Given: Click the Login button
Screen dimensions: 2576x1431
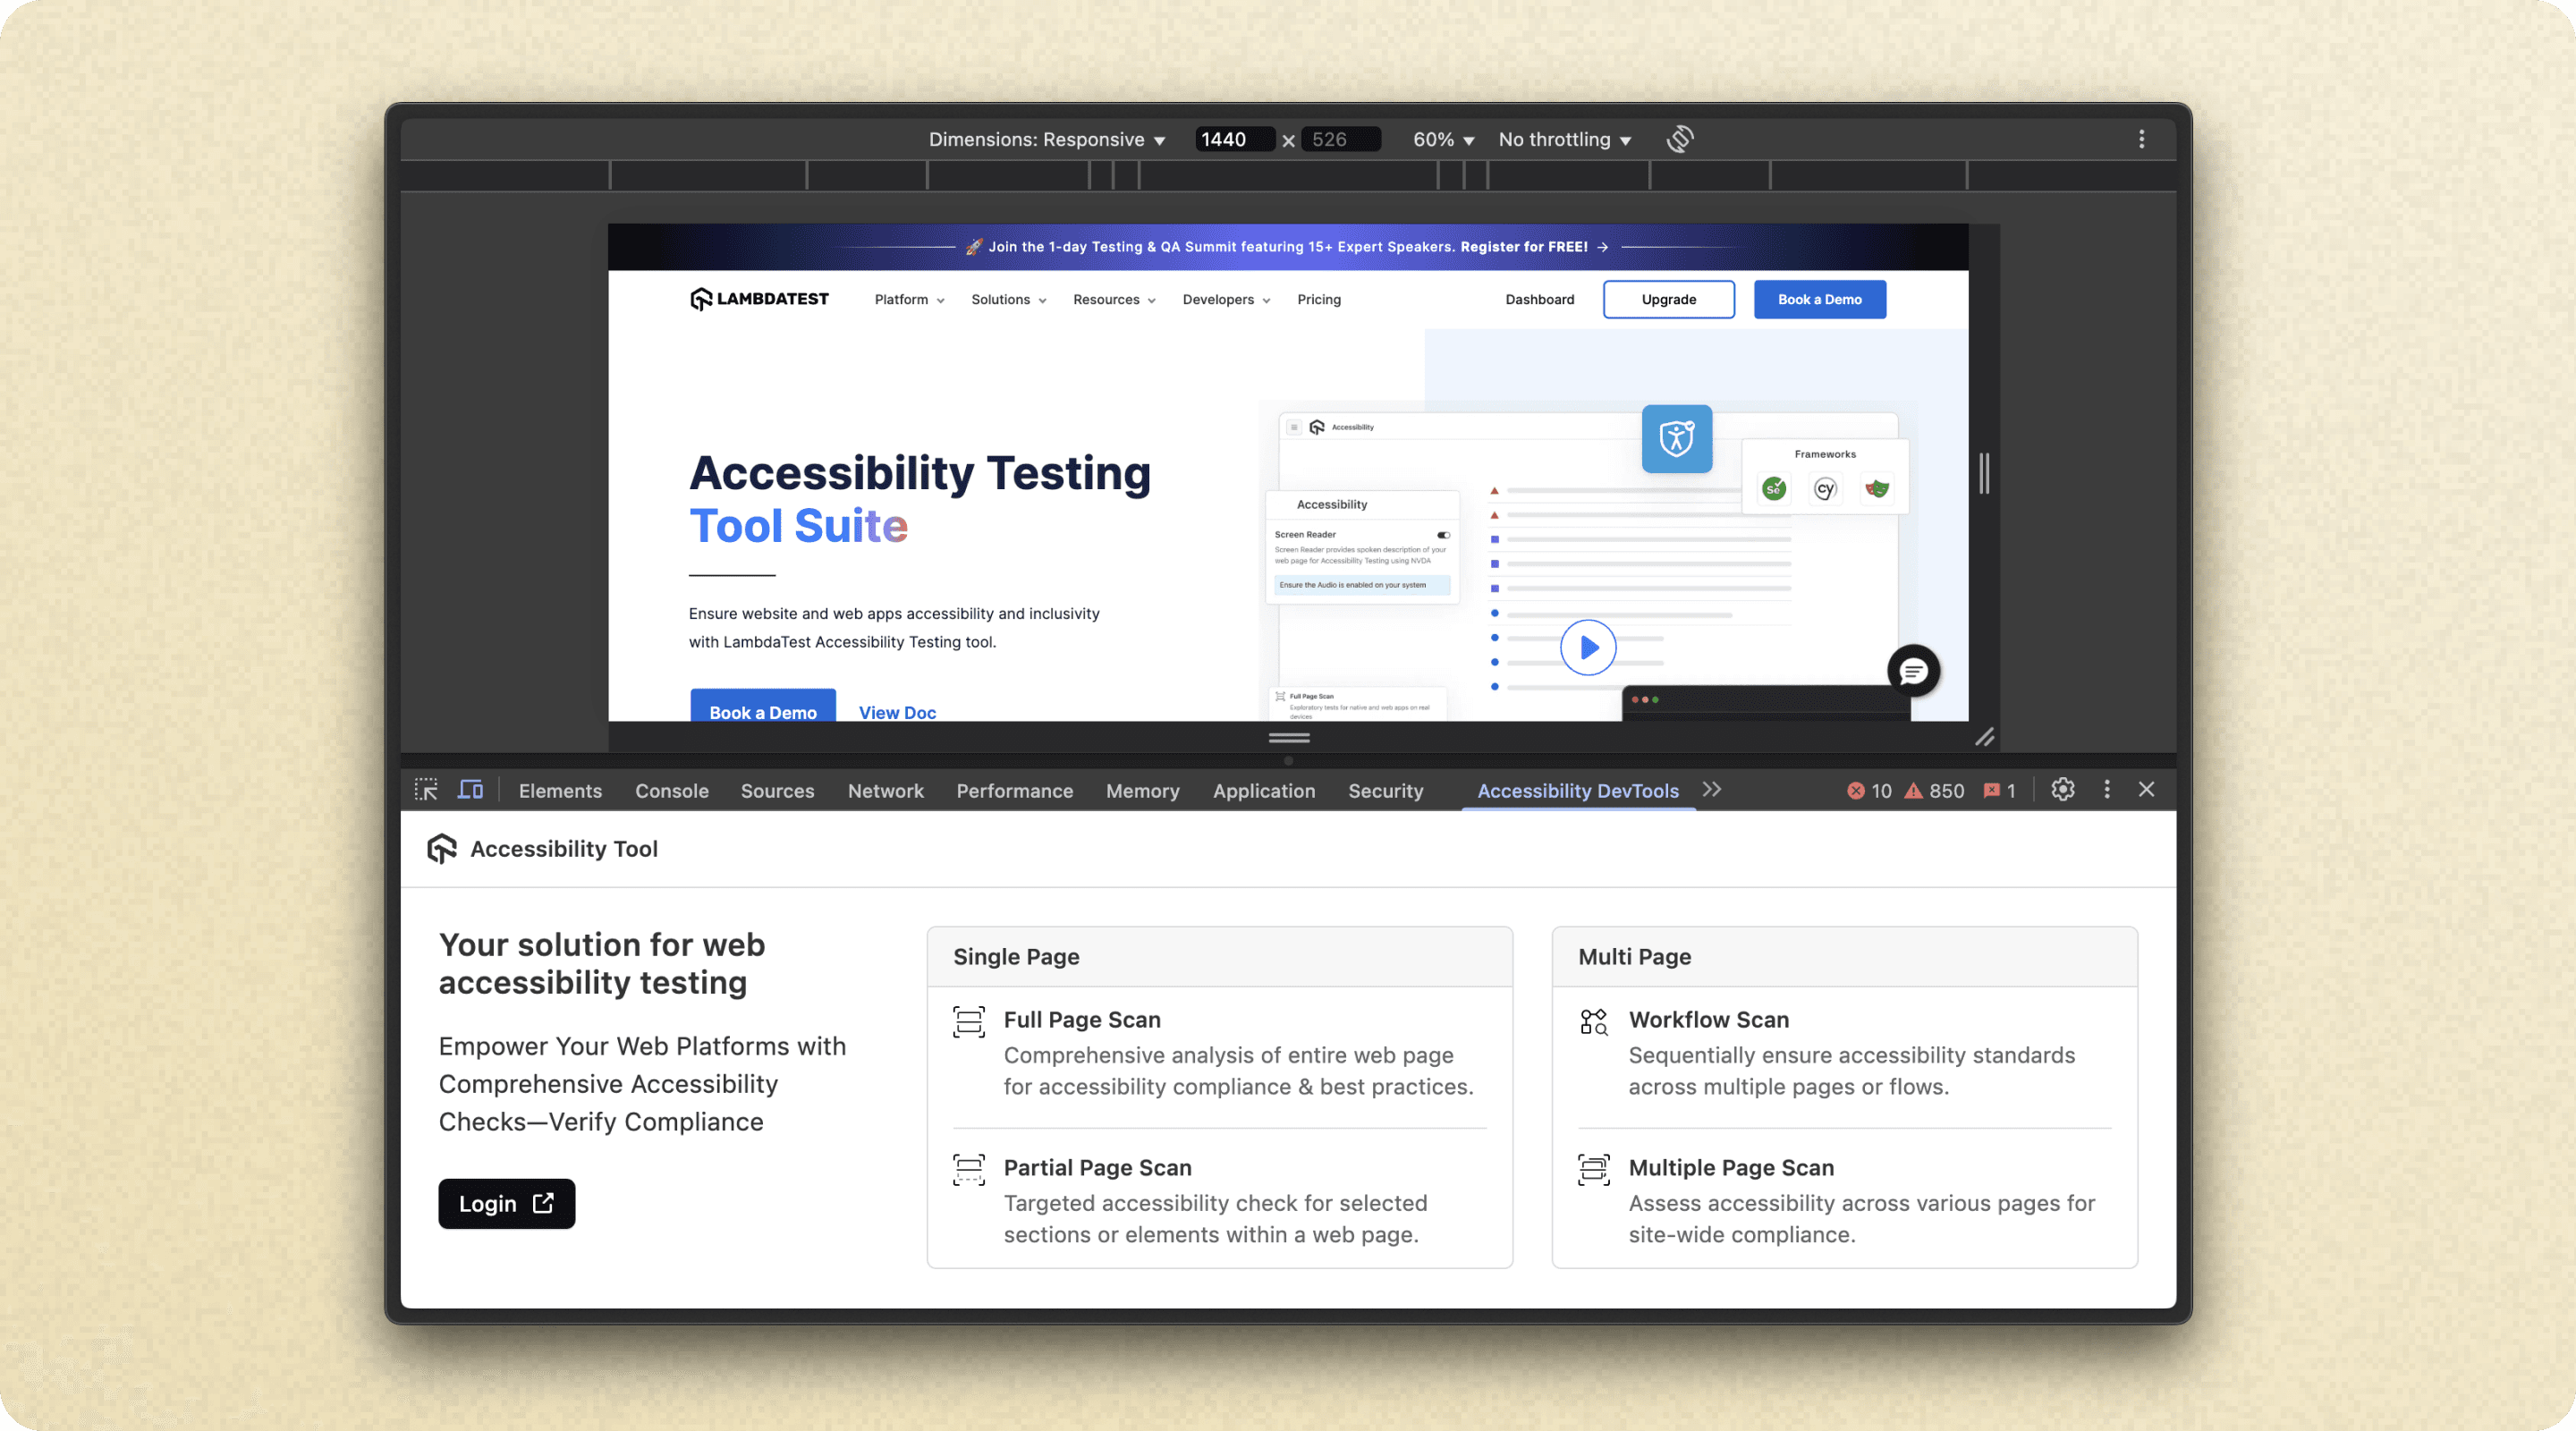Looking at the screenshot, I should tap(506, 1204).
